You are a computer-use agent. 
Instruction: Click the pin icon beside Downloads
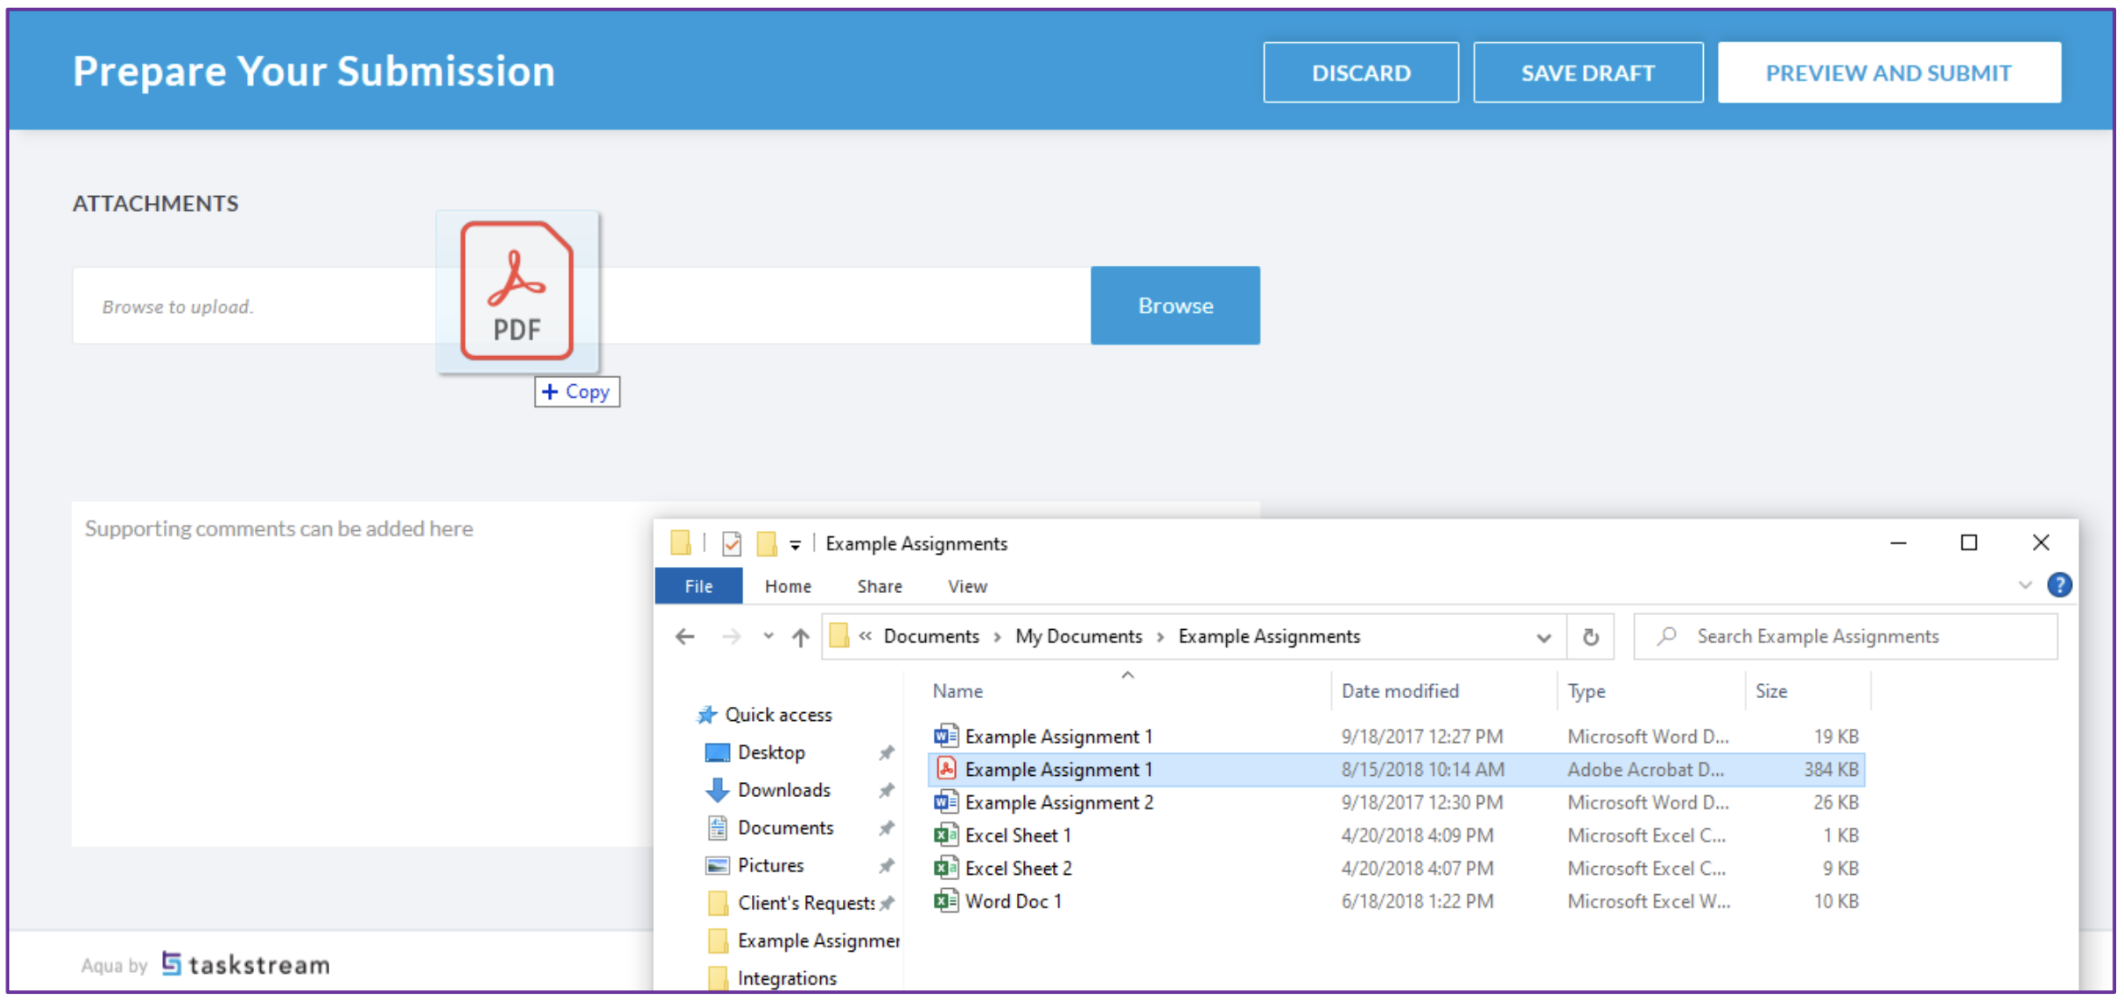(886, 791)
